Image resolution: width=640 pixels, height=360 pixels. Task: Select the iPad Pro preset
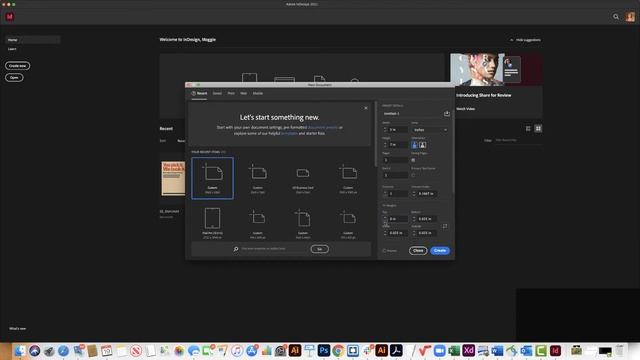212,223
